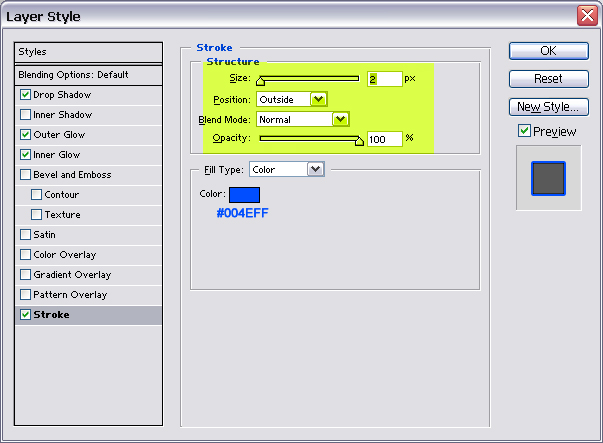Enable the Bevel and Emboss checkbox

coord(25,175)
